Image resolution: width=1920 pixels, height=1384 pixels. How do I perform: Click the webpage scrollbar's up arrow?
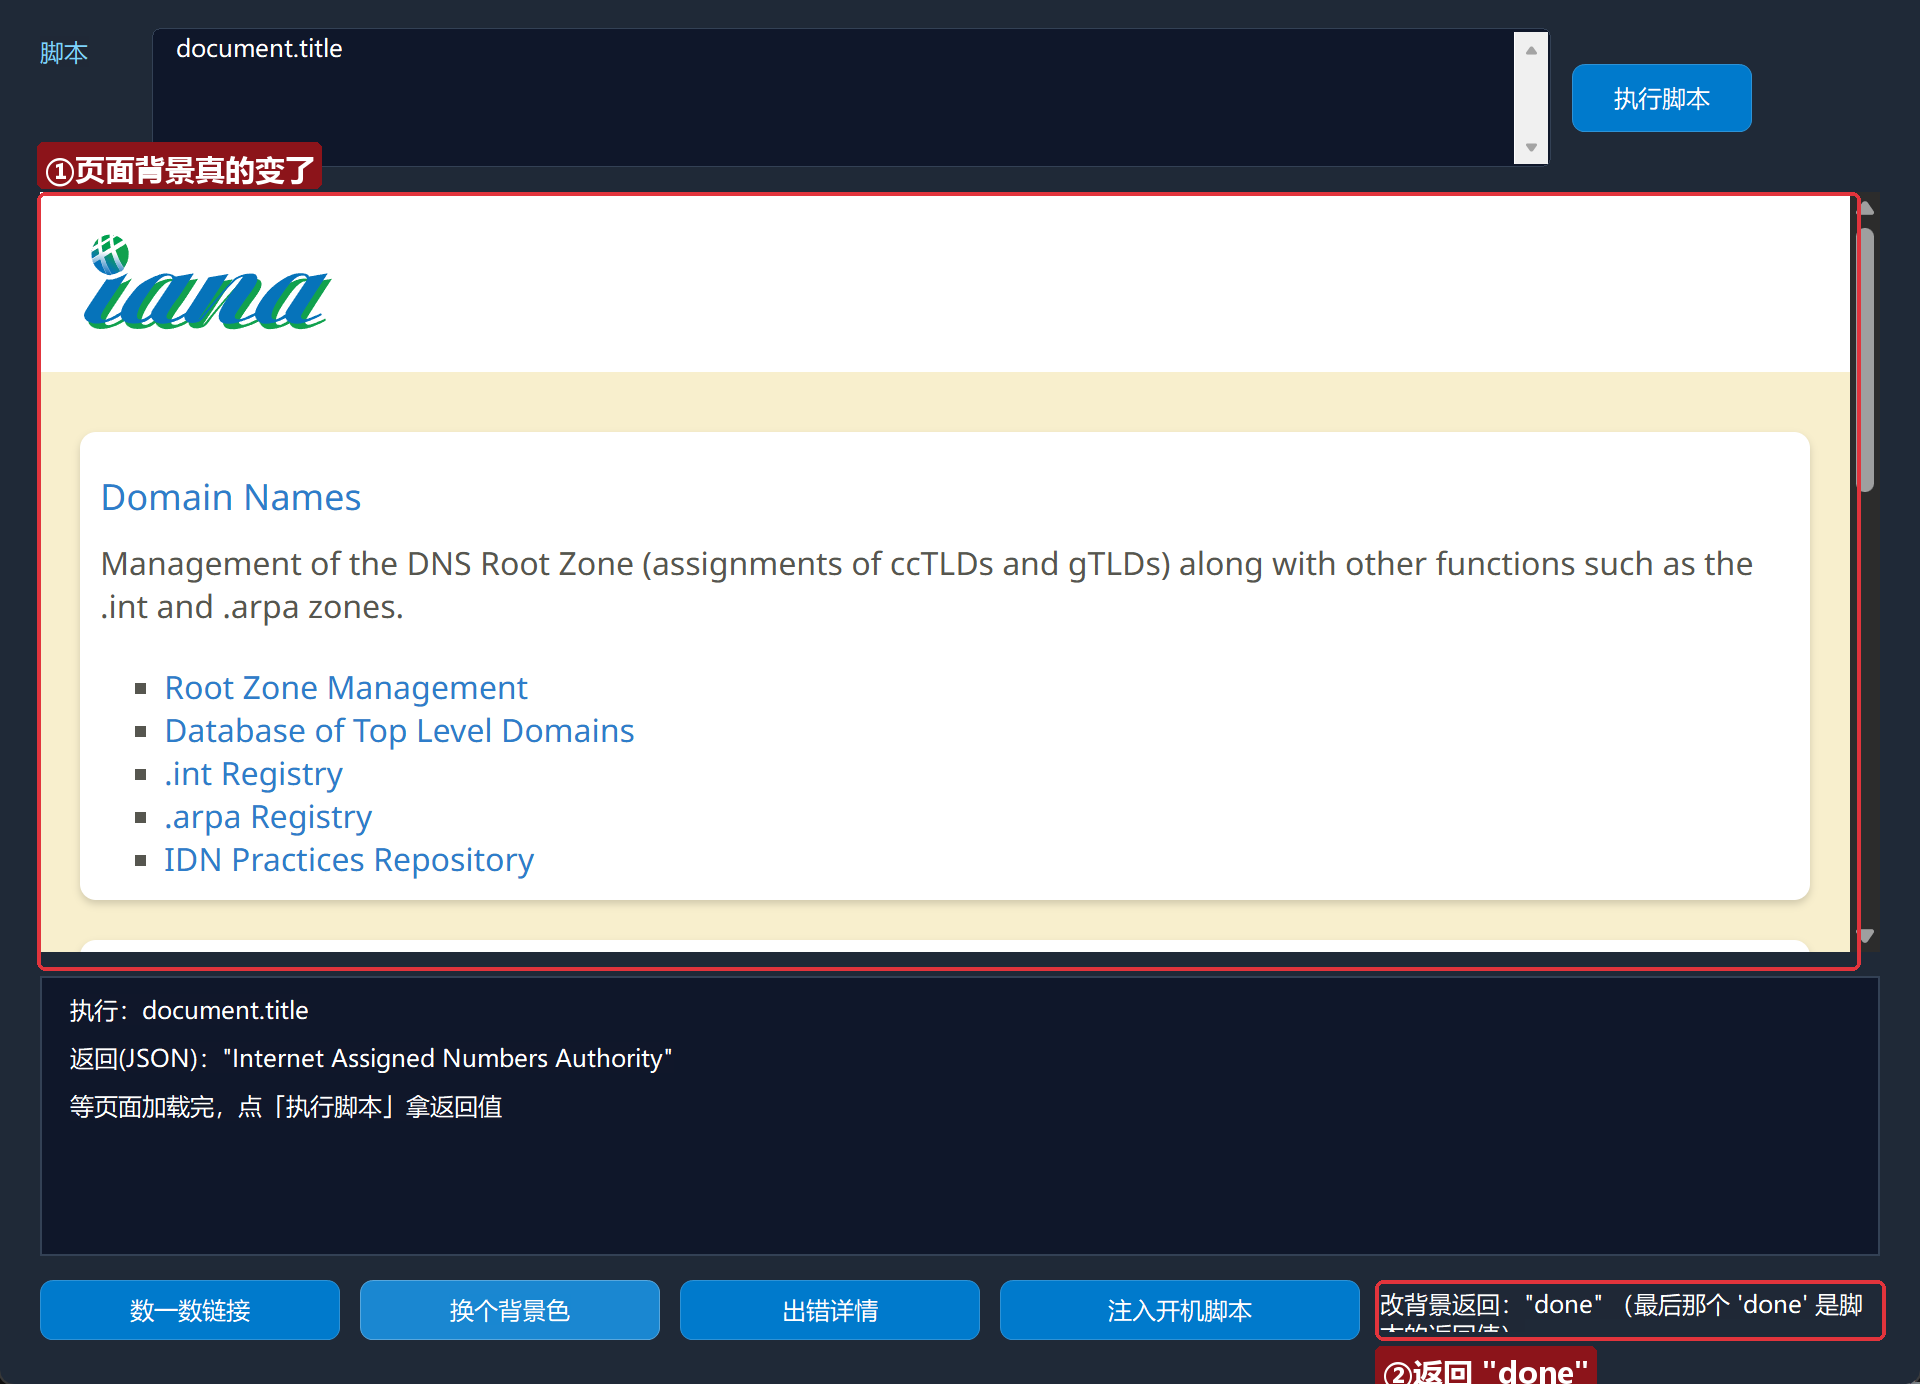[x=1866, y=207]
